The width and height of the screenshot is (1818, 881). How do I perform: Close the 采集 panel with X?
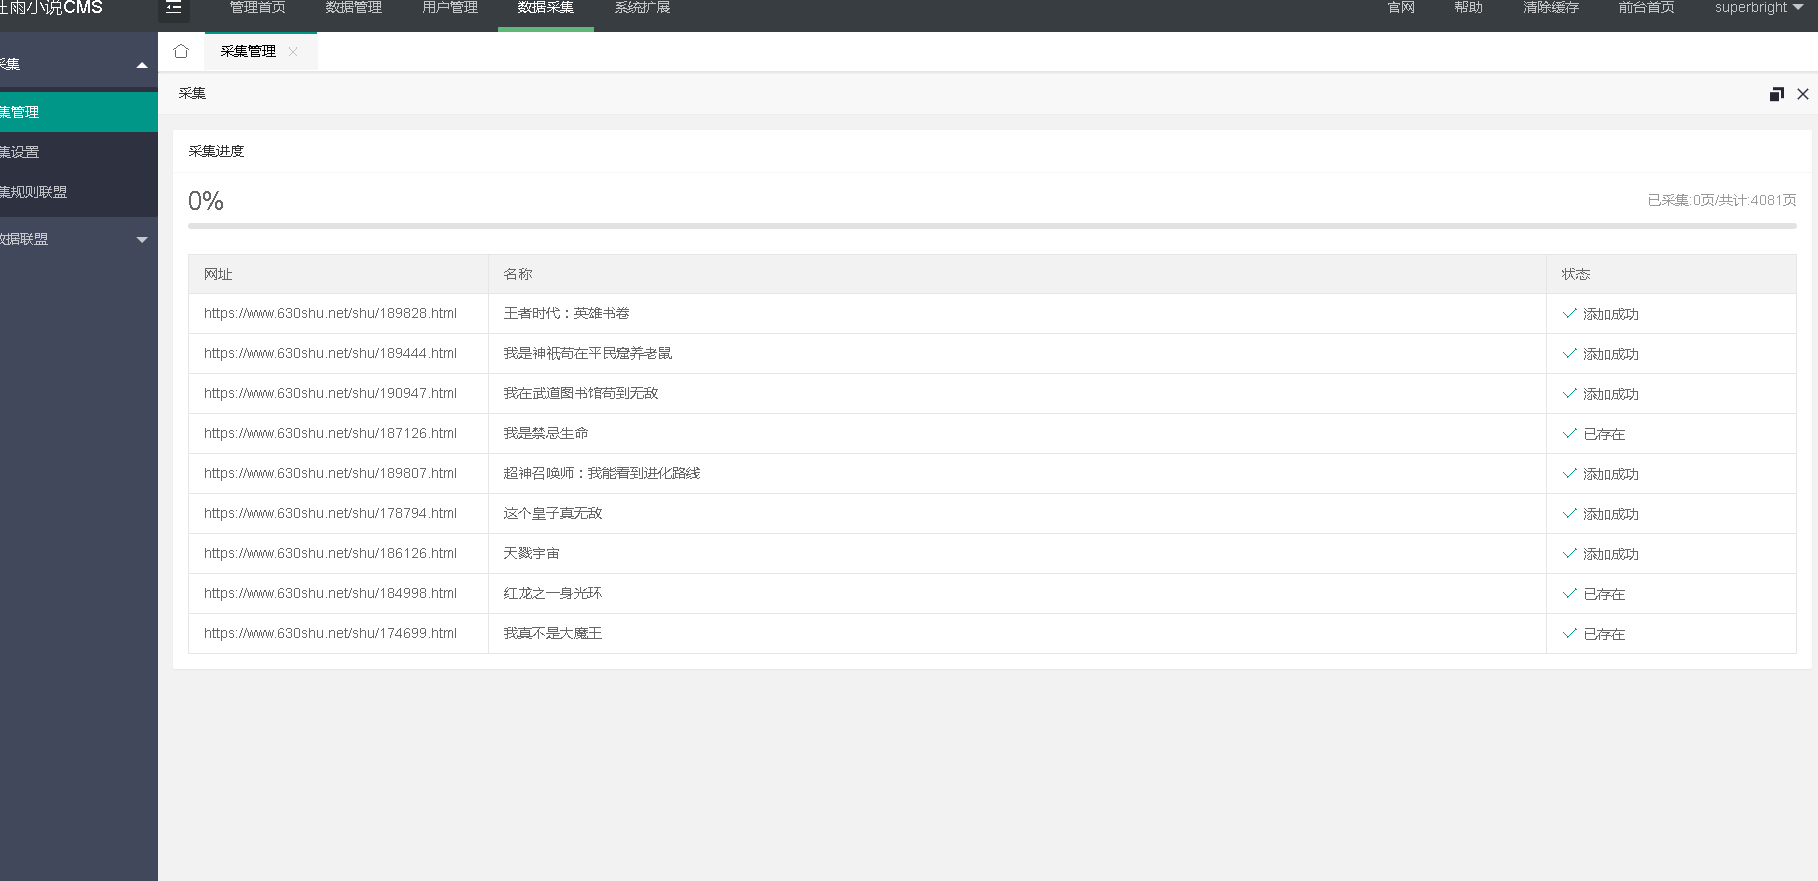tap(1803, 94)
